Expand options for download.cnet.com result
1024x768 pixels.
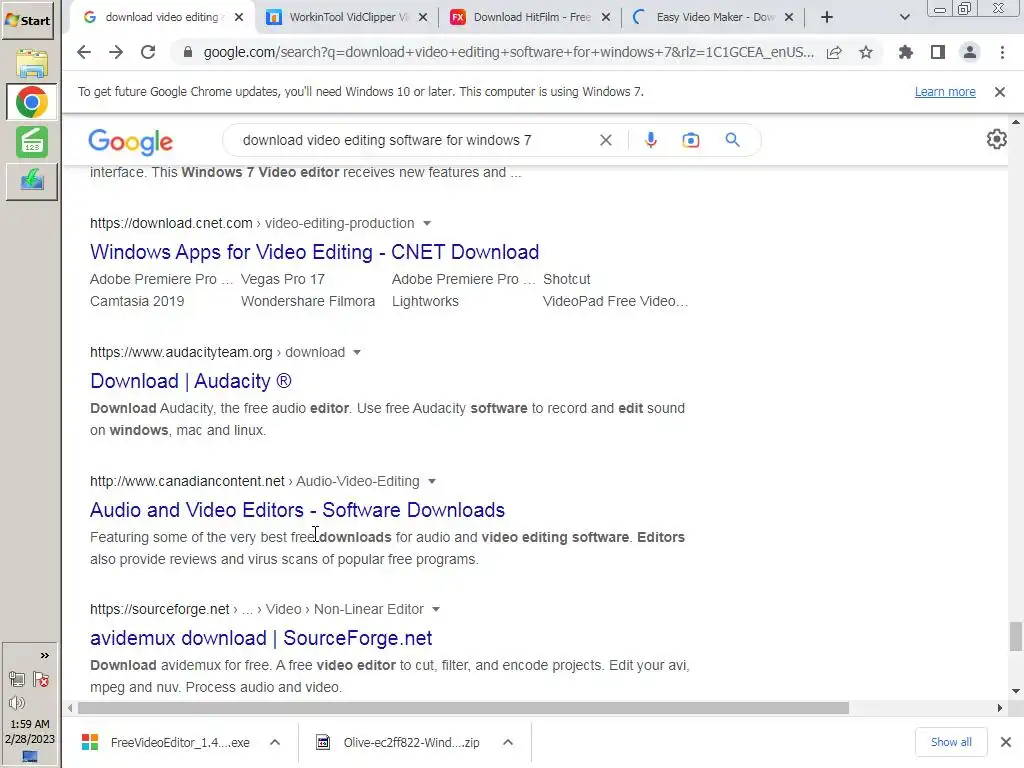[427, 223]
